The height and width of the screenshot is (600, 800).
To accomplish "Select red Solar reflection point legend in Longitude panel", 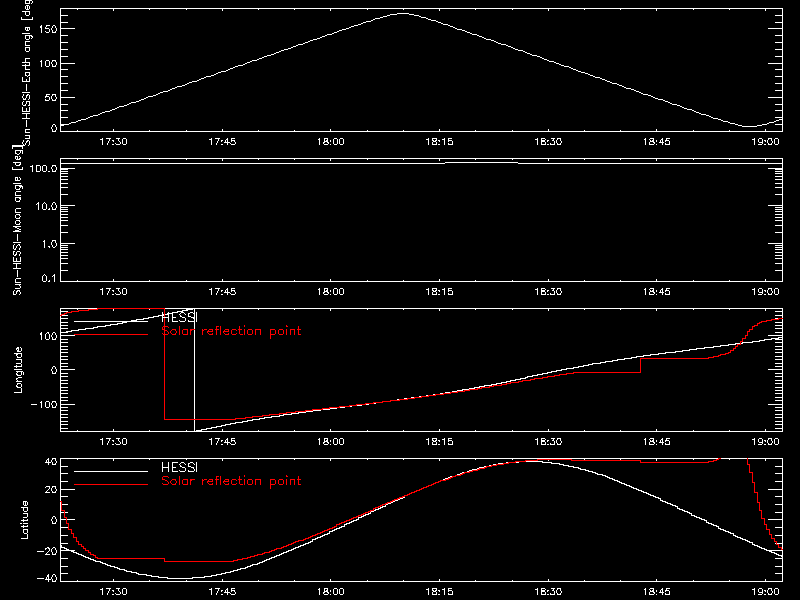I will [231, 331].
